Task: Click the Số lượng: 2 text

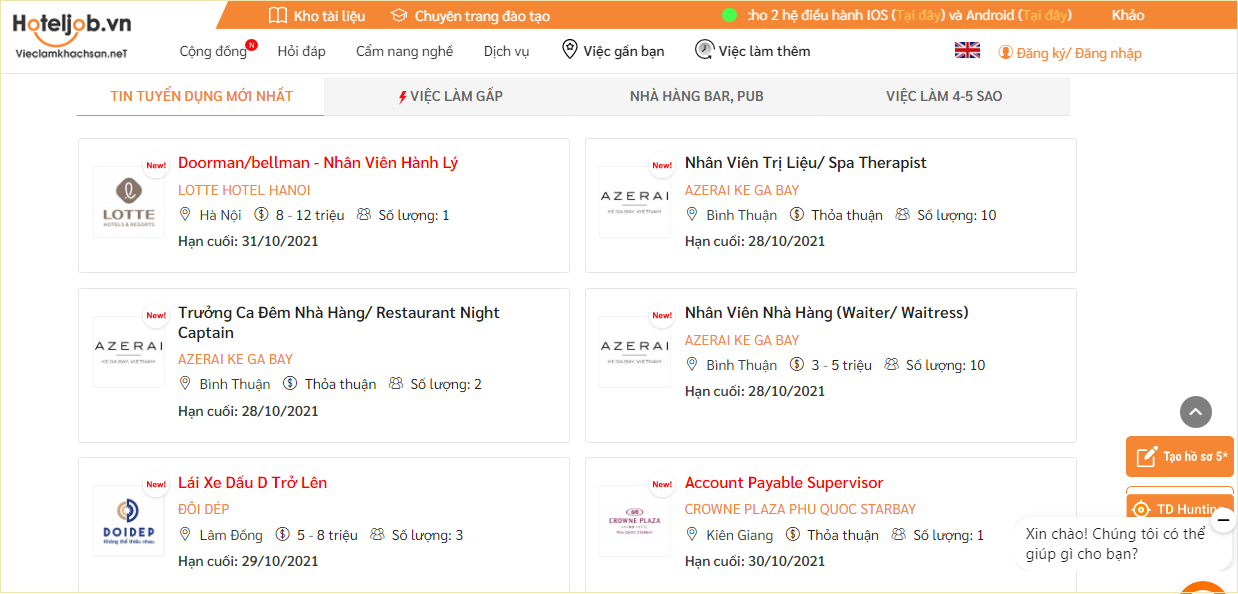Action: tap(446, 384)
